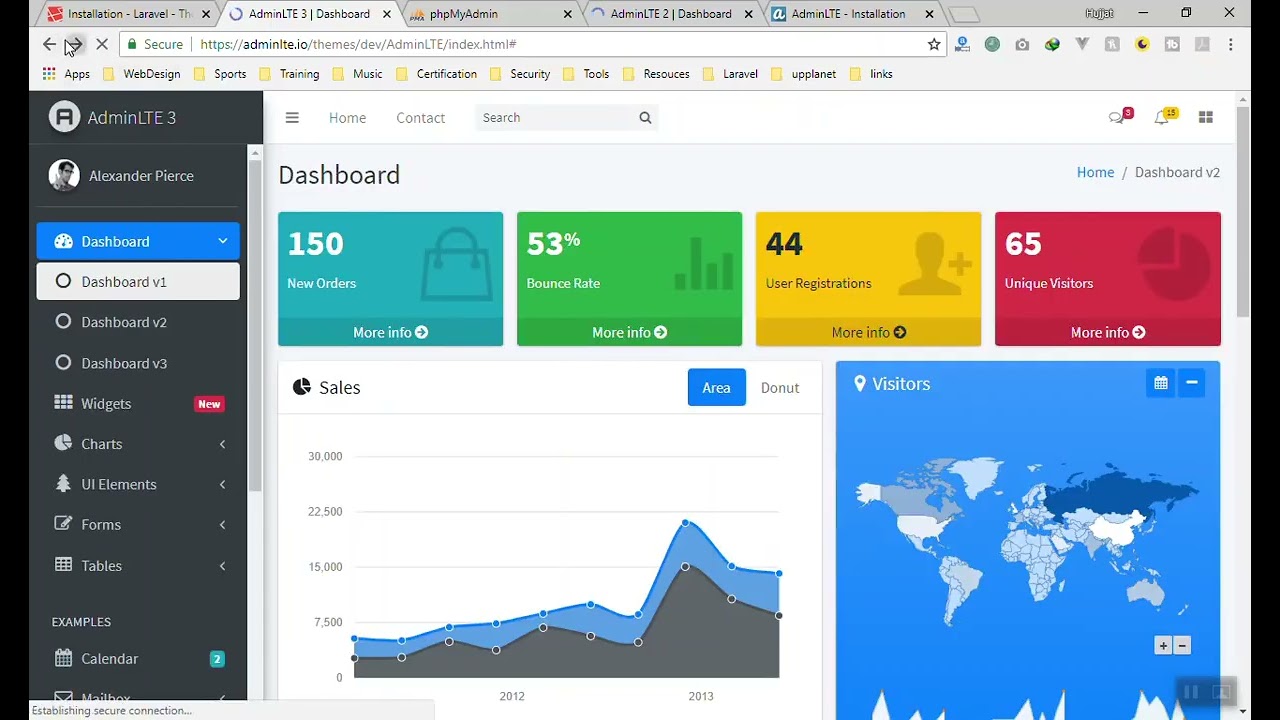The image size is (1280, 720).
Task: Expand the Tables sidebar menu
Action: tap(138, 565)
